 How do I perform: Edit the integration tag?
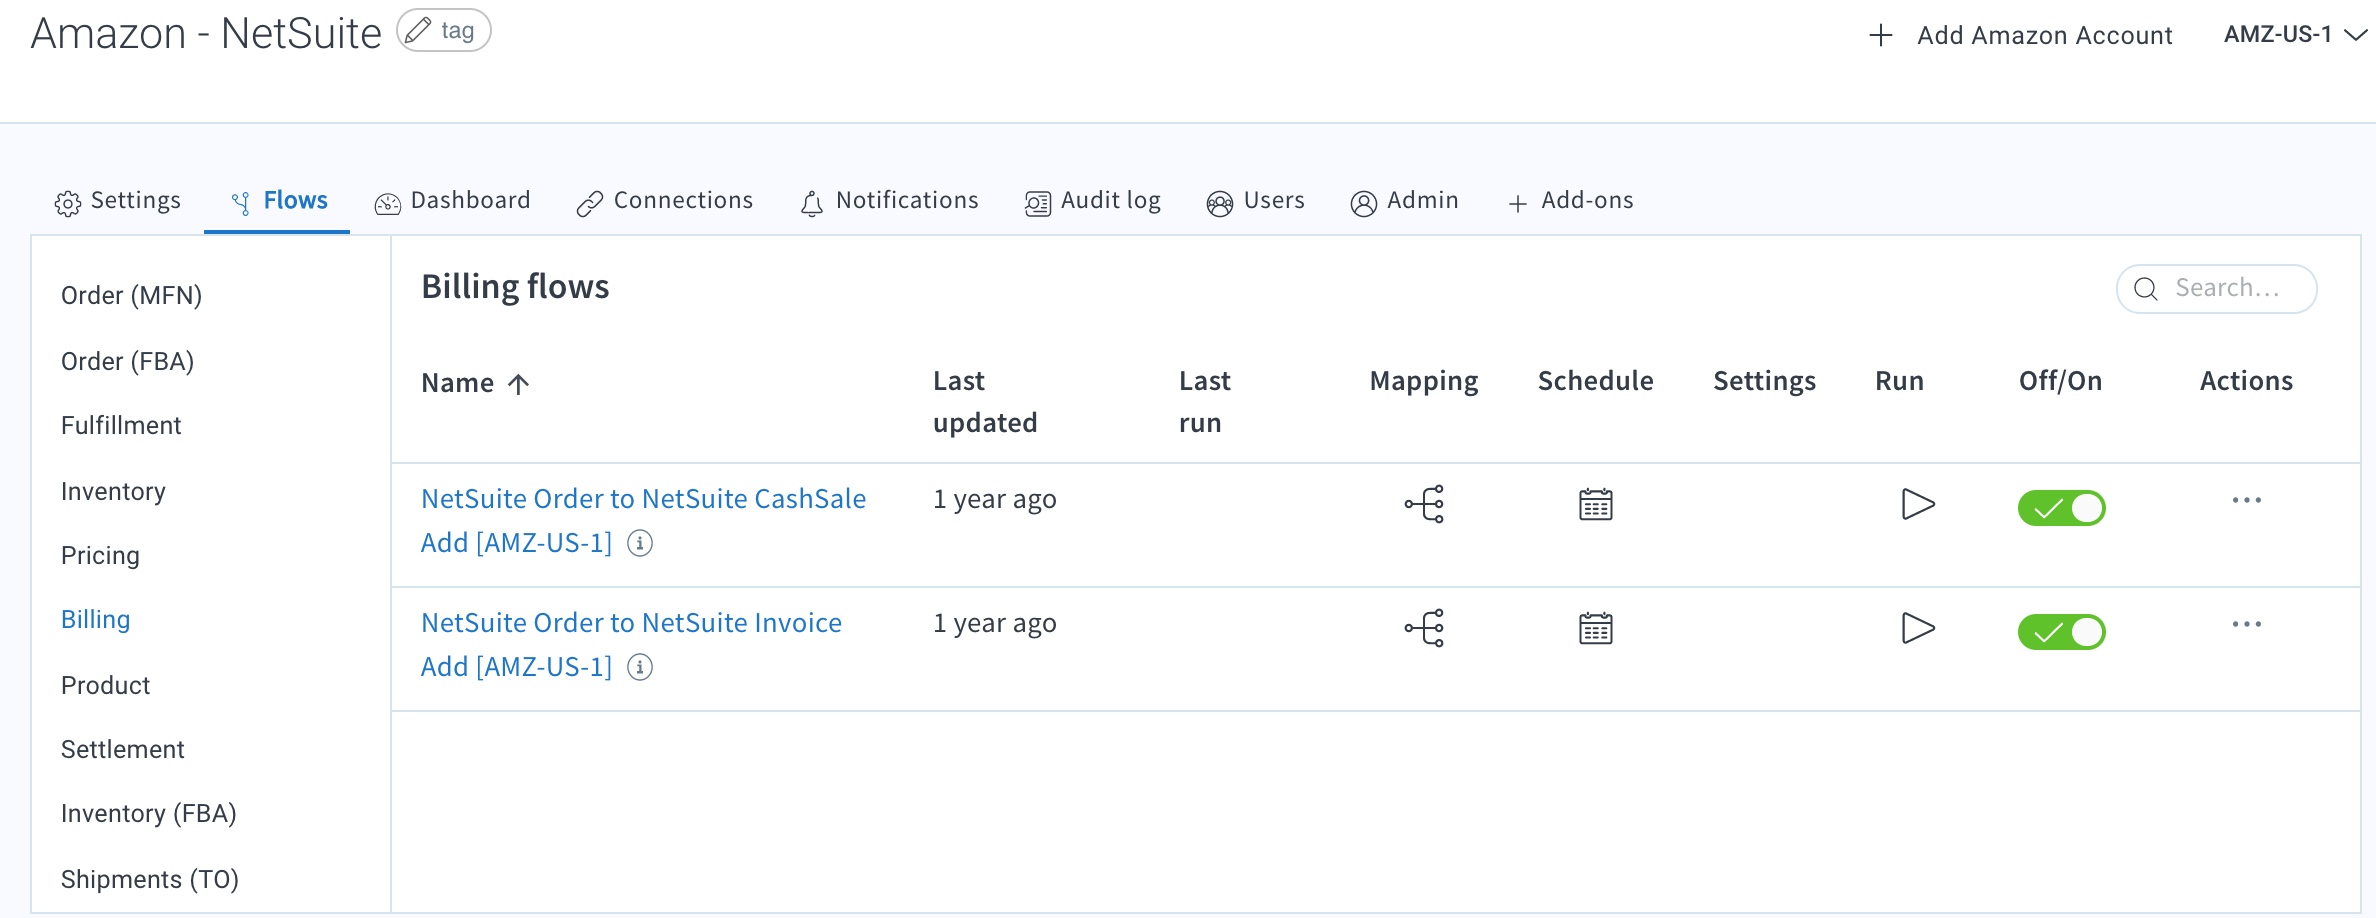tap(444, 30)
